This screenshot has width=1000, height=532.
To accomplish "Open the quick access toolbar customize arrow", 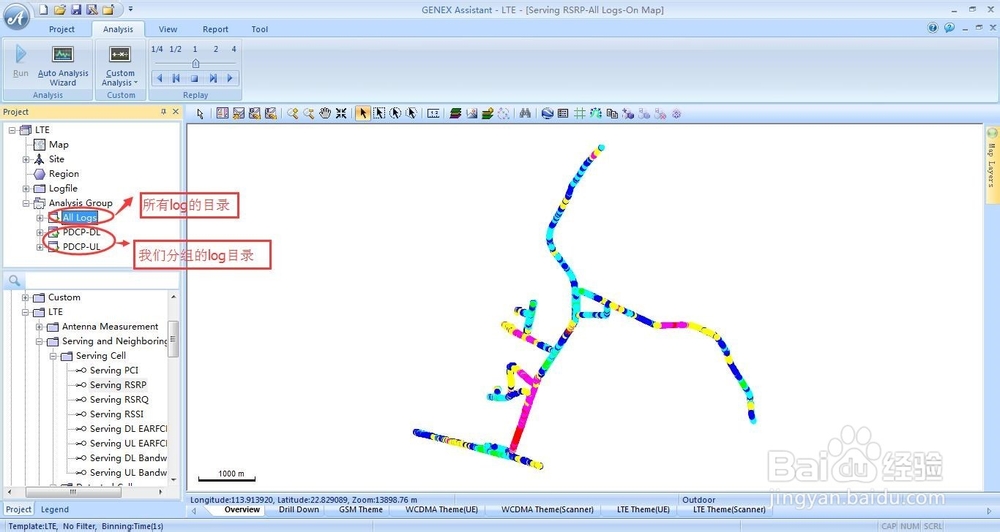I will pyautogui.click(x=131, y=10).
